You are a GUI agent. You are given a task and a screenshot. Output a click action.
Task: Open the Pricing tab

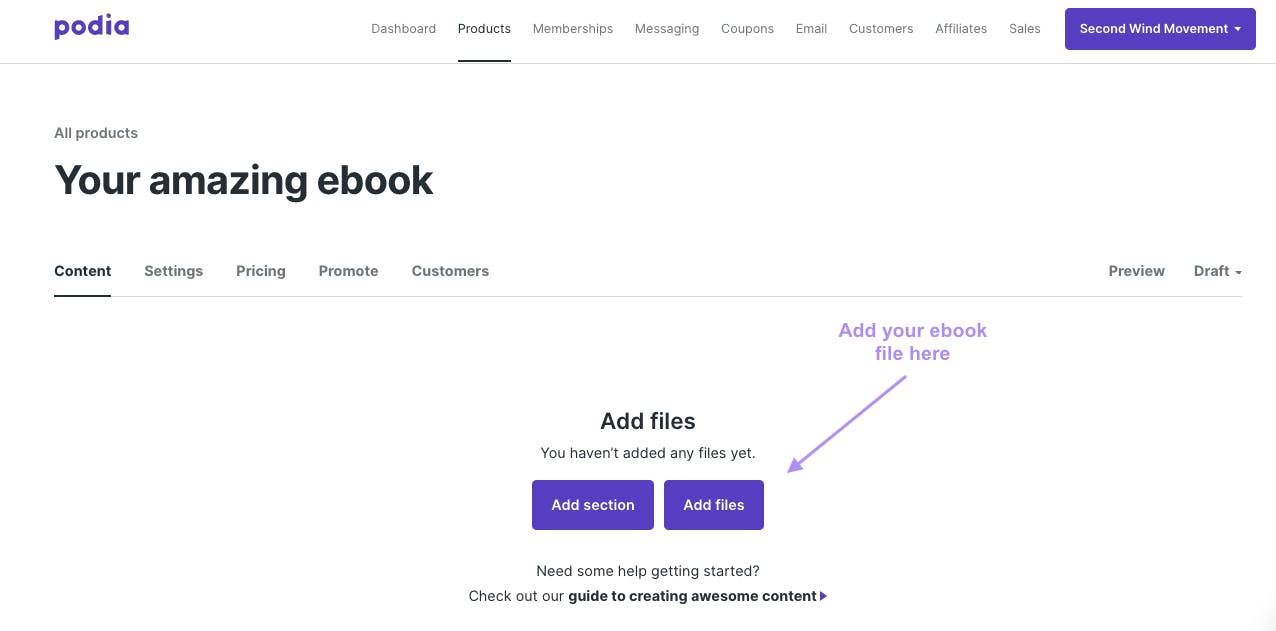tap(261, 271)
